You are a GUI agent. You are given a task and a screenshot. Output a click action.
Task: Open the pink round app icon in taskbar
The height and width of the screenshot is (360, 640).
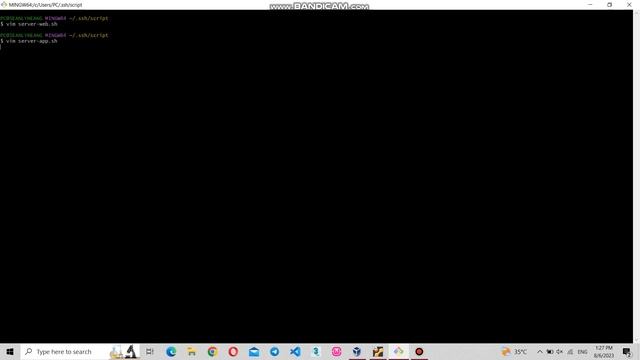pyautogui.click(x=336, y=351)
